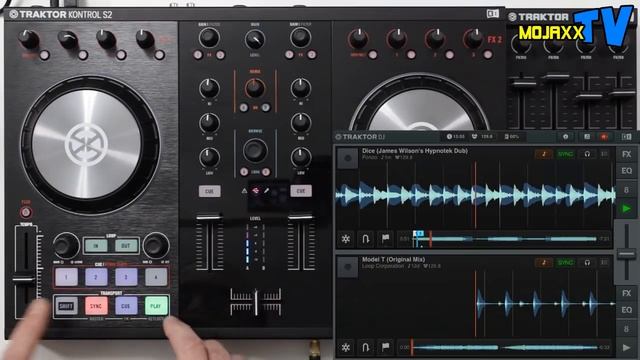Click the Model T deck album art thumbnail

(x=348, y=267)
